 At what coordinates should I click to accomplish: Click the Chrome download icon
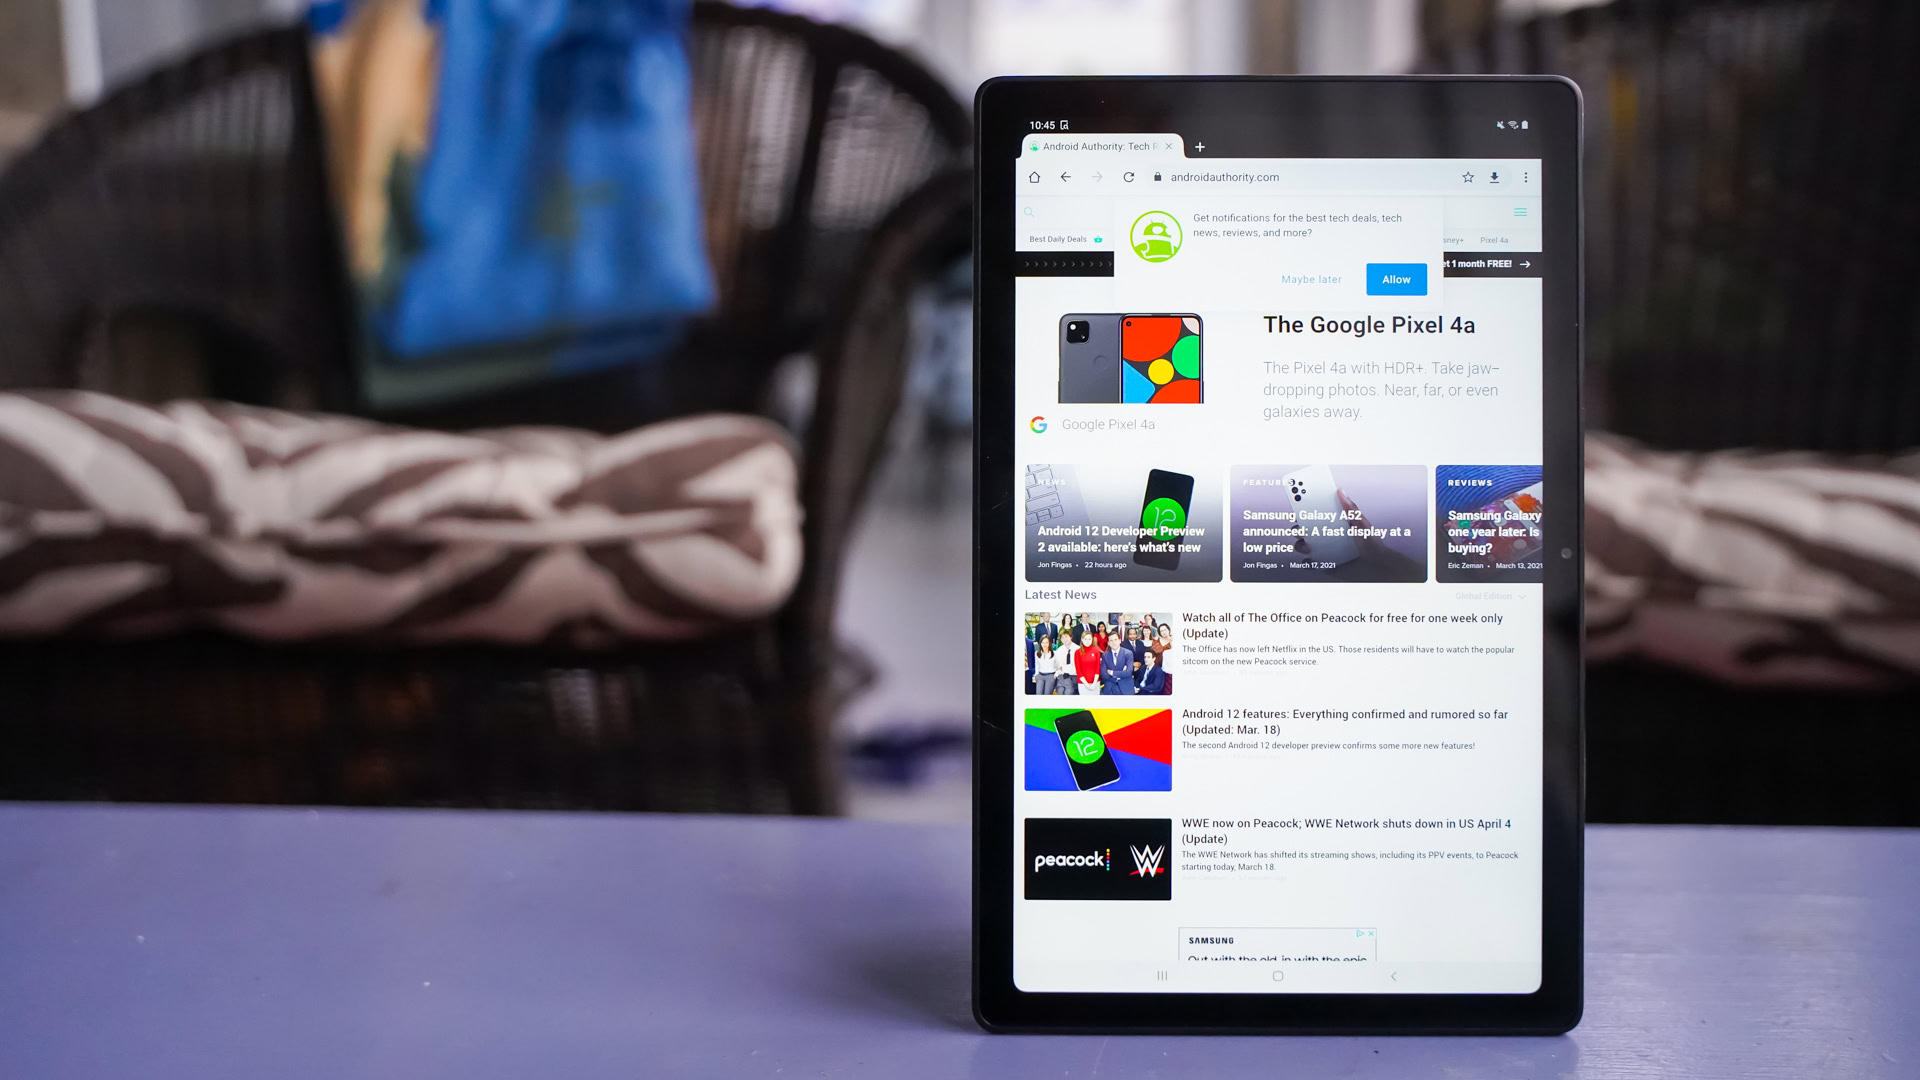[1494, 177]
